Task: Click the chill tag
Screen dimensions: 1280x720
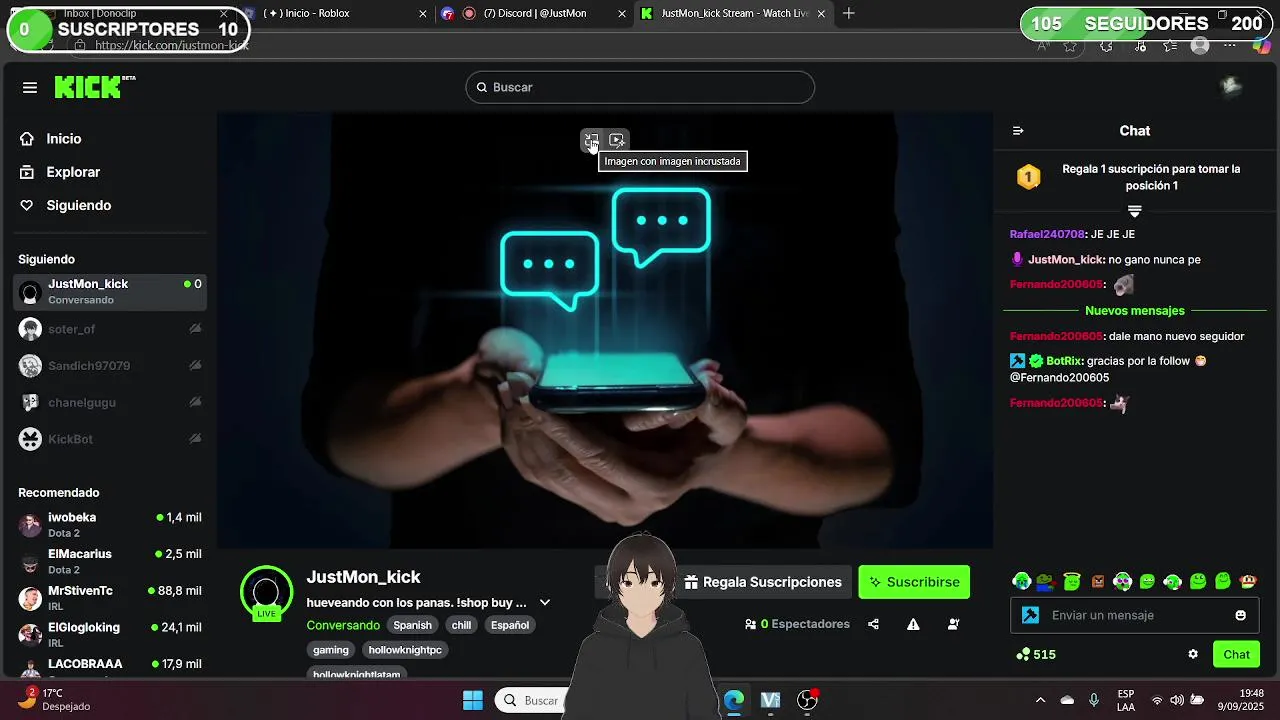Action: [461, 625]
